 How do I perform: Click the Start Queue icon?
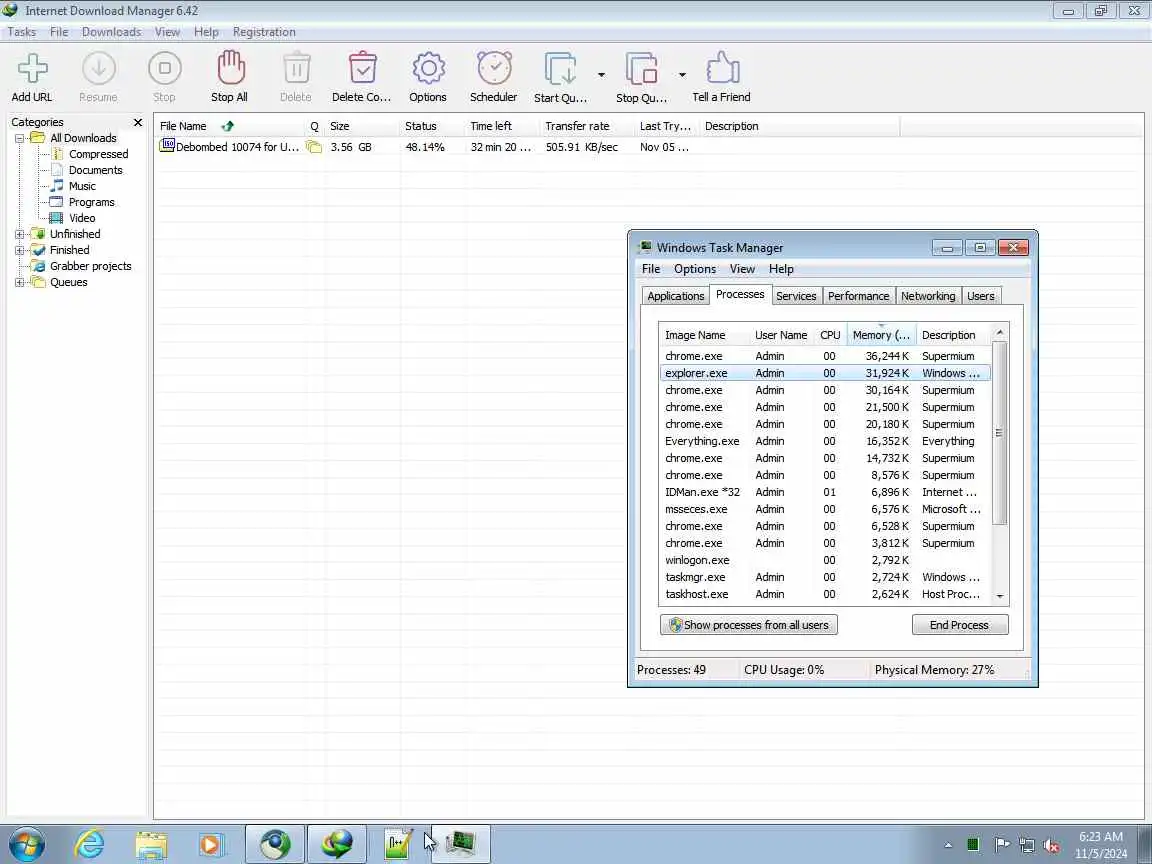(561, 69)
